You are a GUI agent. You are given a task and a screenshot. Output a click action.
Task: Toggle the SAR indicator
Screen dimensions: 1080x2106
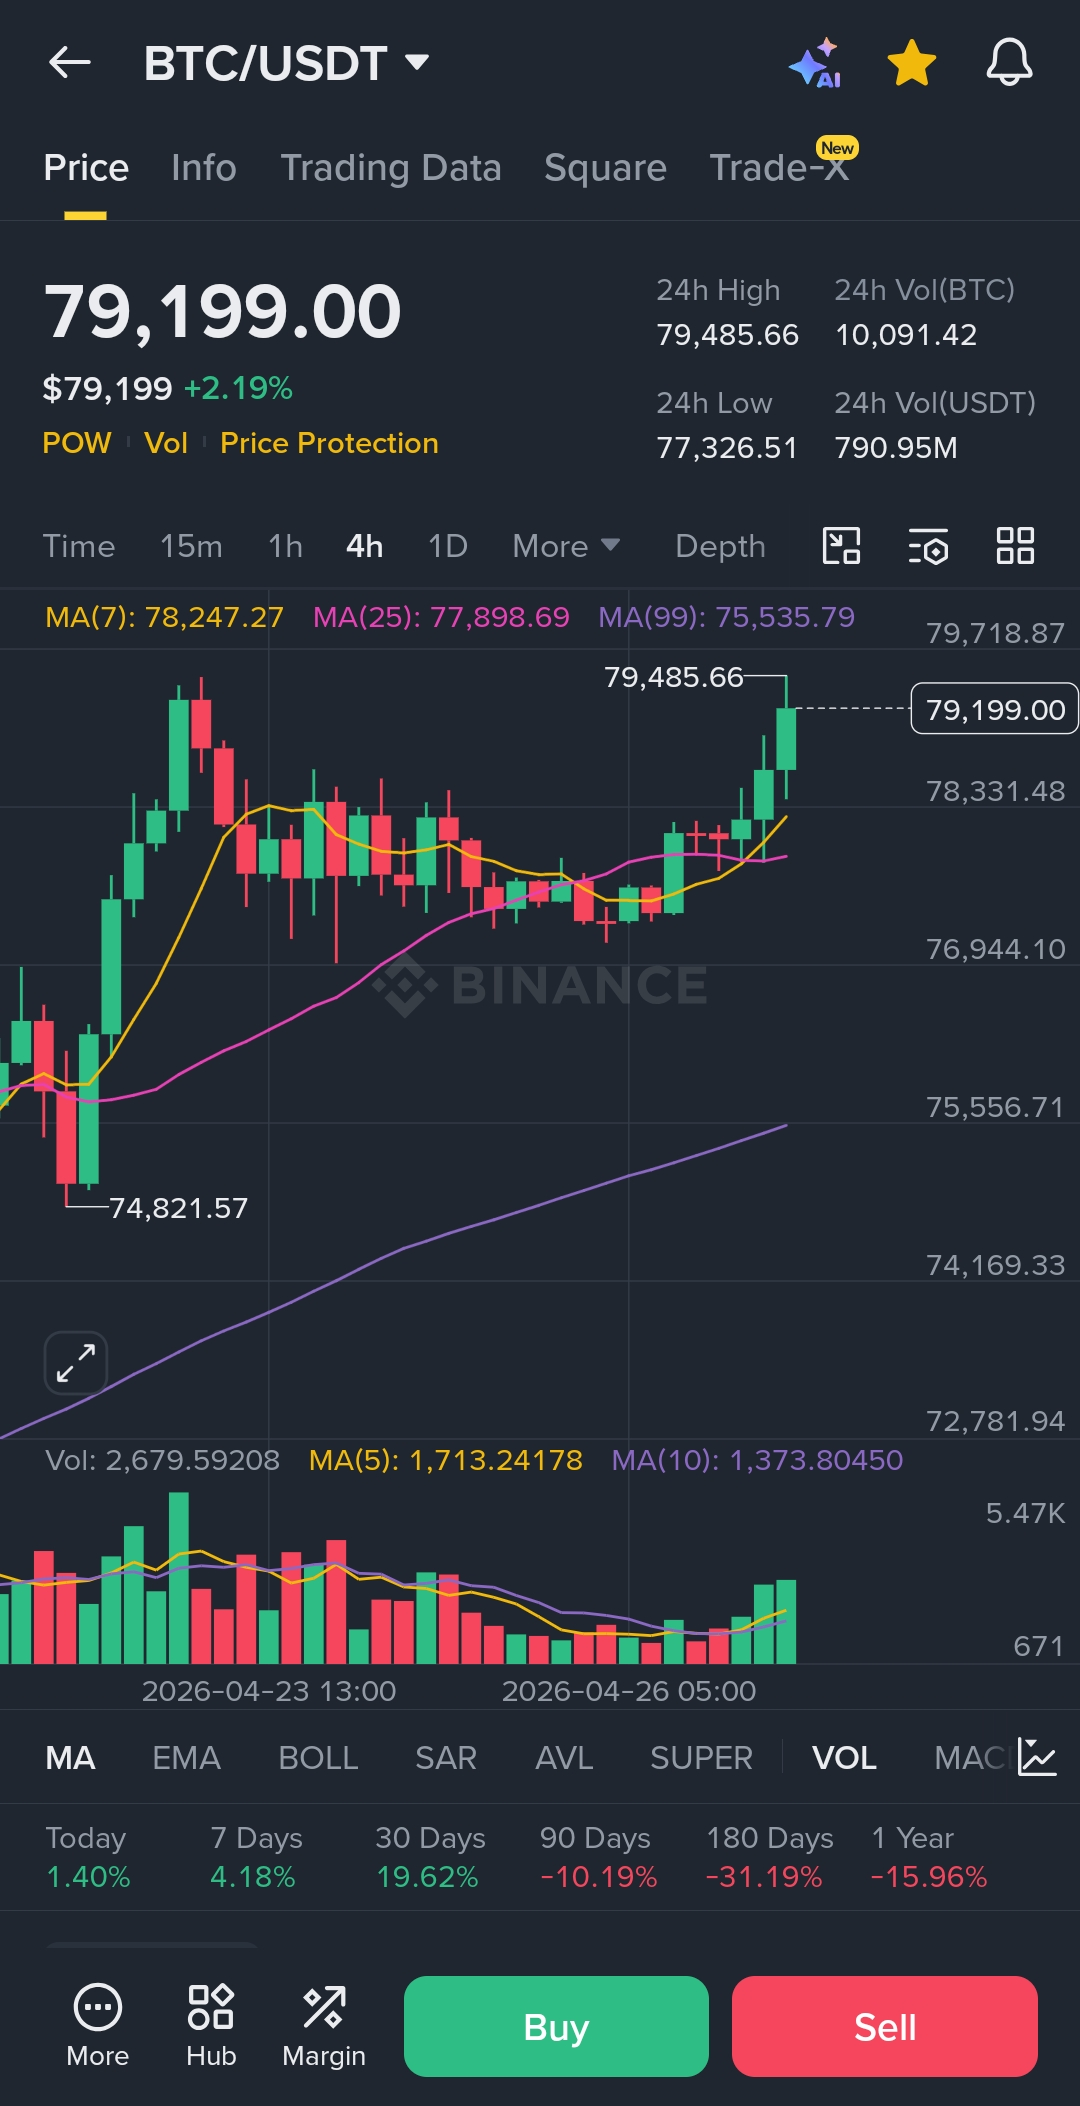tap(446, 1758)
